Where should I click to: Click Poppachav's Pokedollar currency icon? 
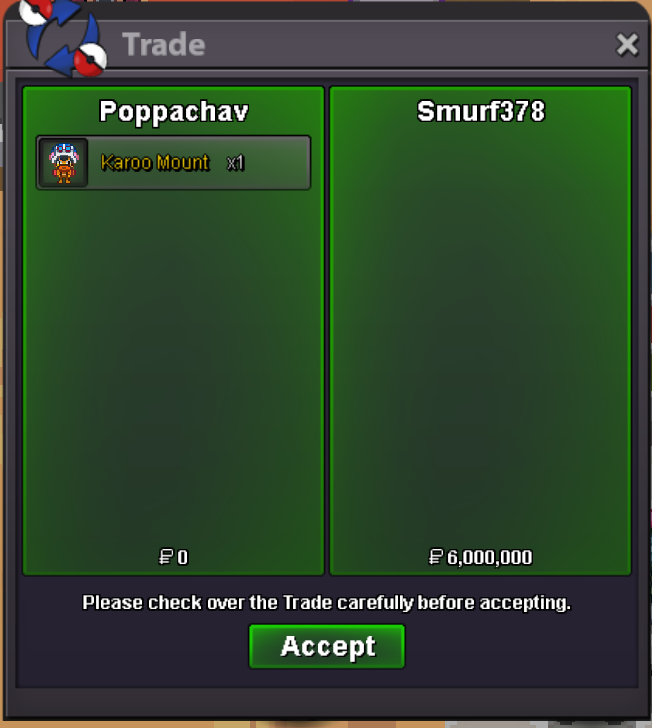pyautogui.click(x=166, y=557)
